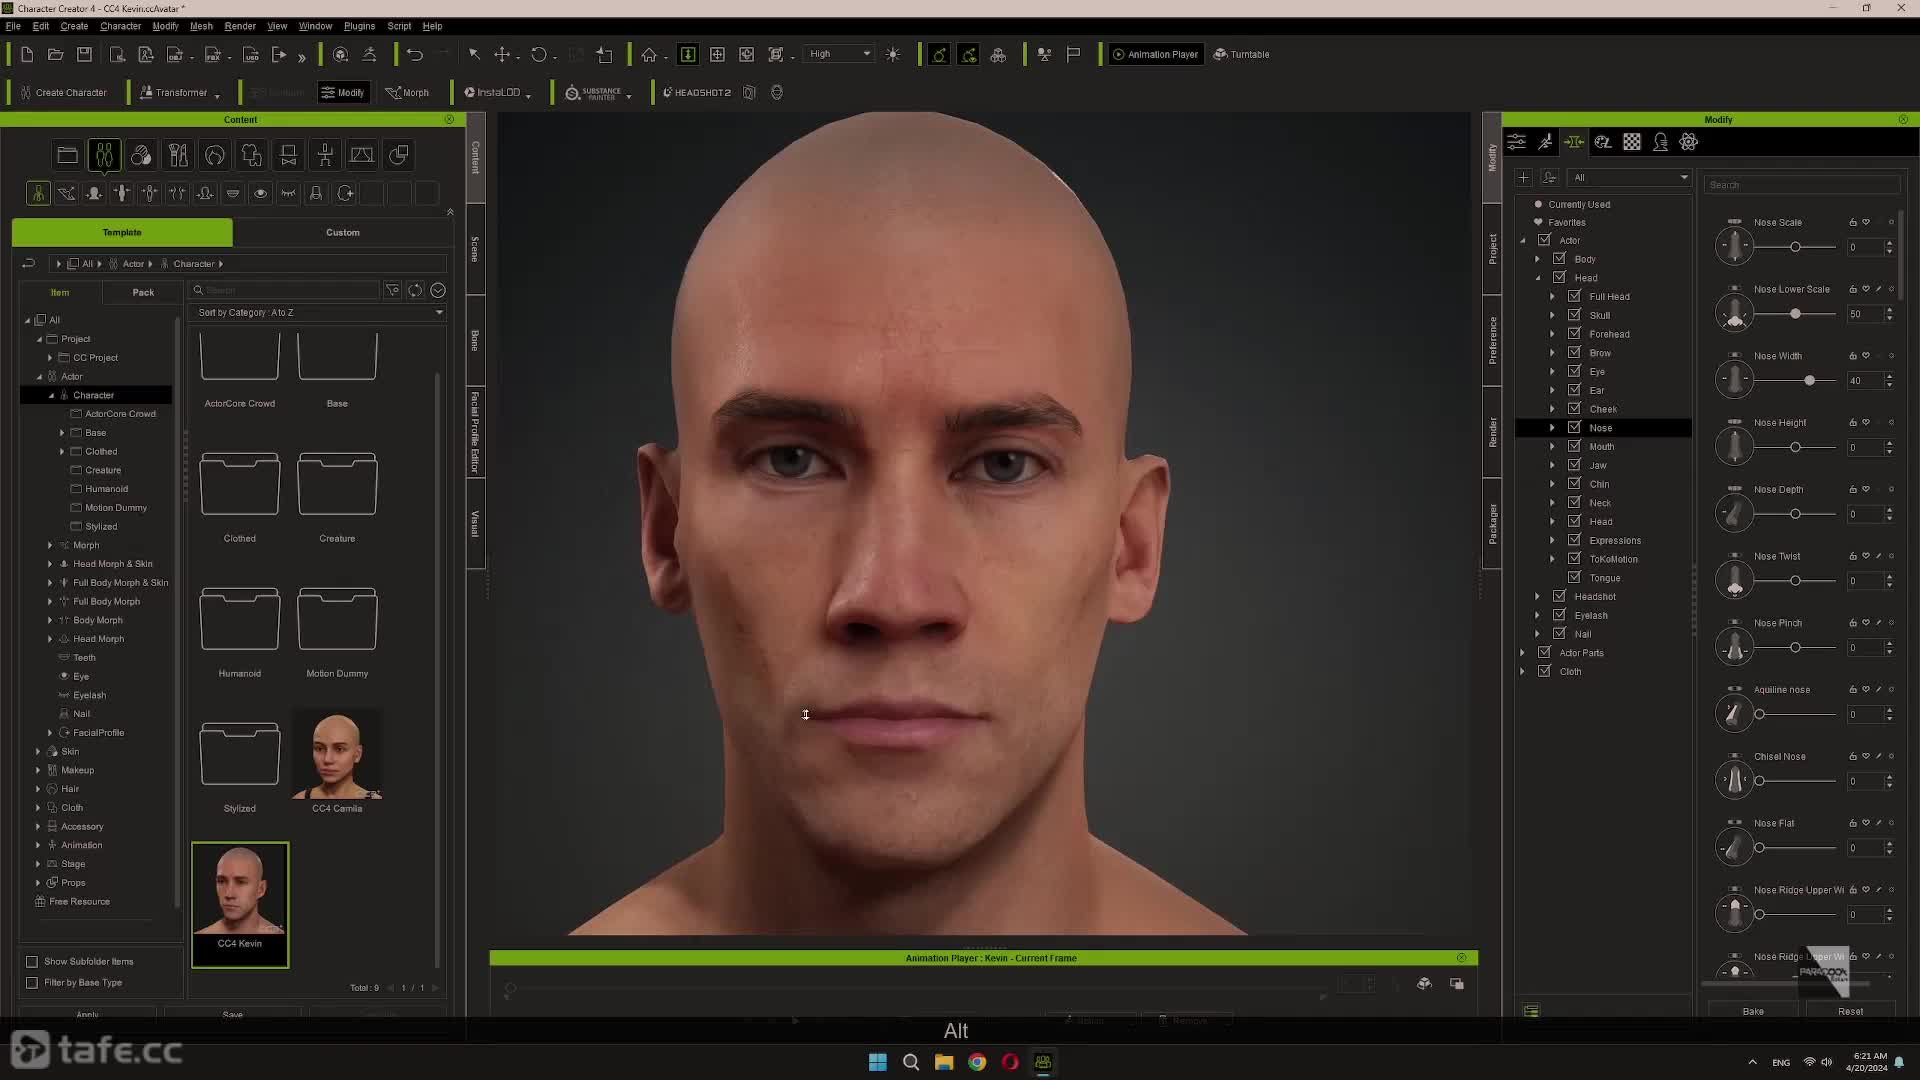
Task: Click the checkerboard material tab icon in Modify
Action: pyautogui.click(x=1632, y=142)
